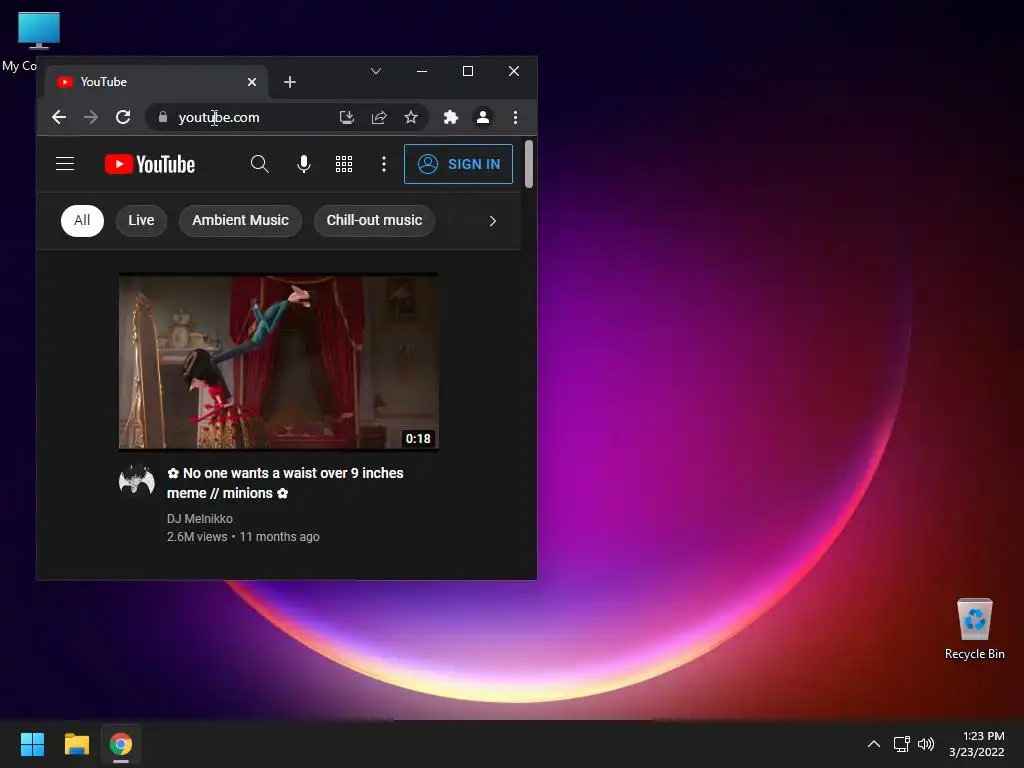The image size is (1024, 768).
Task: Select the Chill-out music chip
Action: tap(374, 220)
